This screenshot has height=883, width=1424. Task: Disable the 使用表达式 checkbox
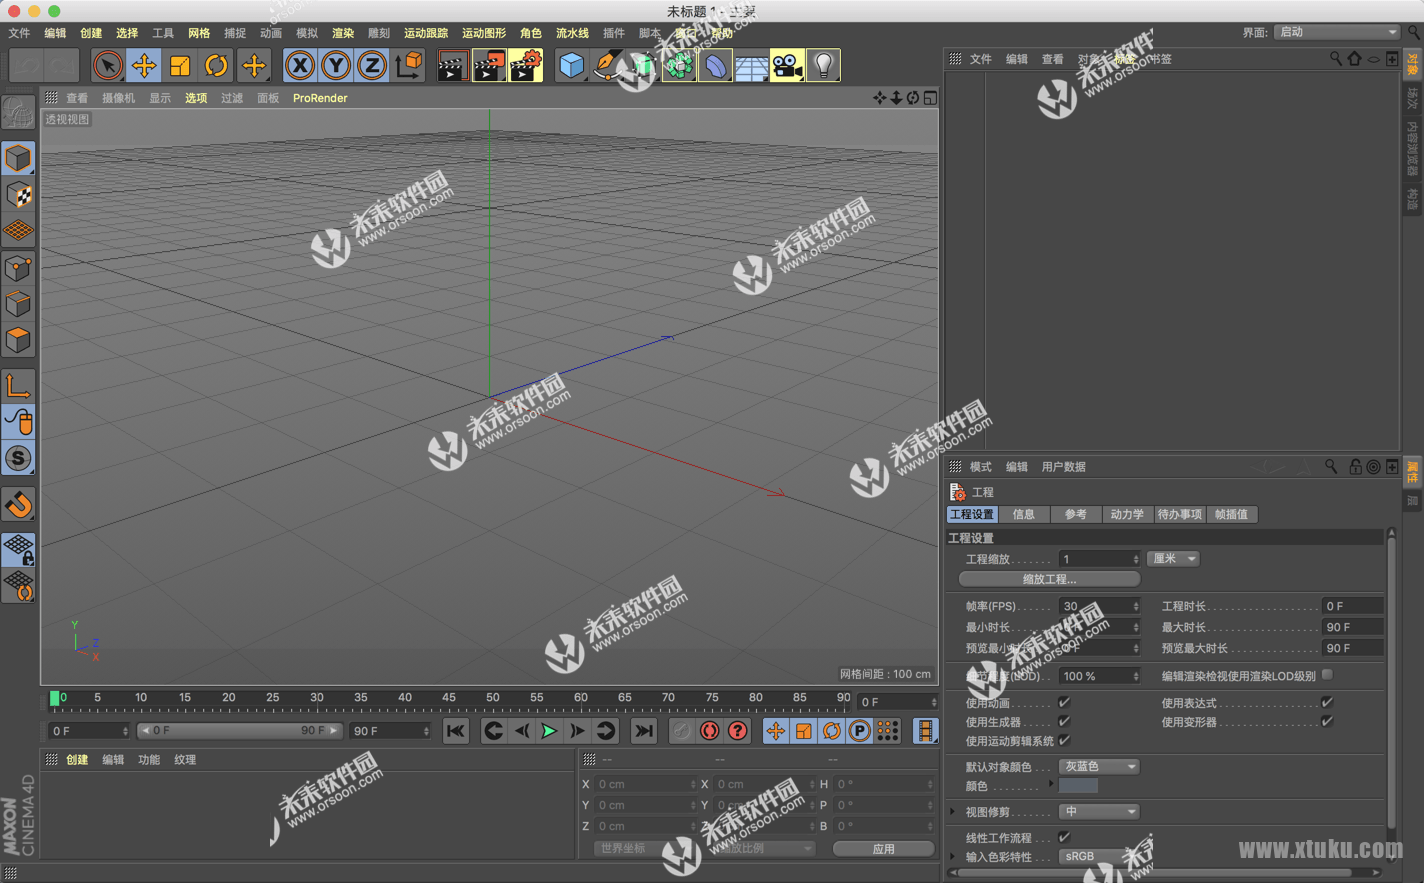[x=1327, y=703]
